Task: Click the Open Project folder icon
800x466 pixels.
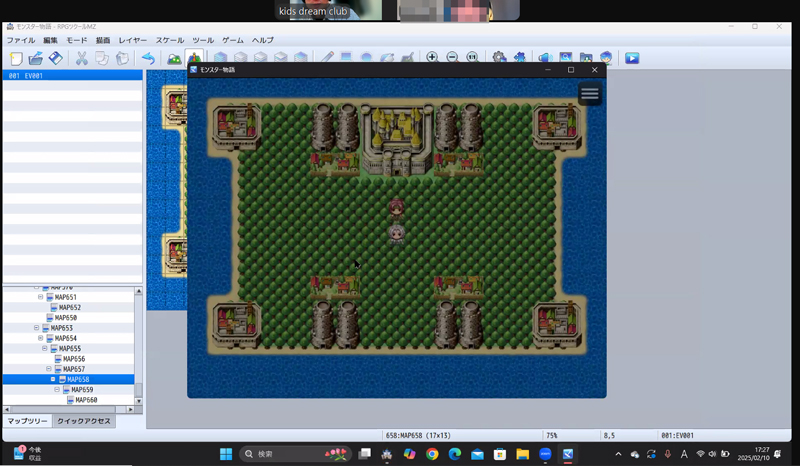Action: coord(36,59)
